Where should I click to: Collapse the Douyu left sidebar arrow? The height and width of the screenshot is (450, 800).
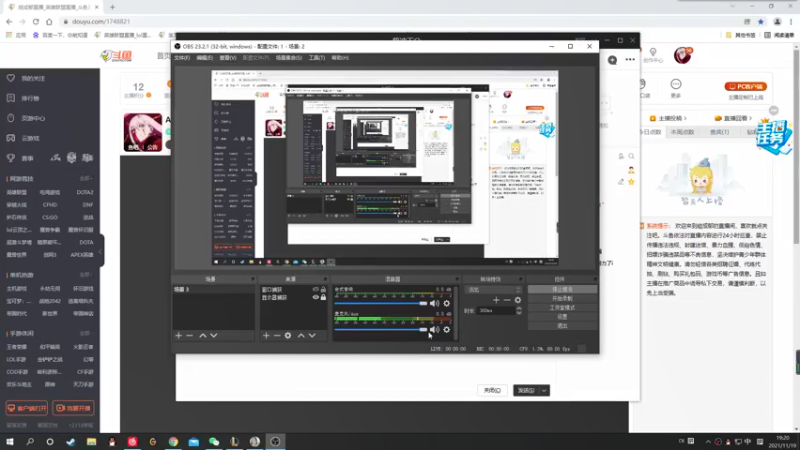(x=101, y=251)
